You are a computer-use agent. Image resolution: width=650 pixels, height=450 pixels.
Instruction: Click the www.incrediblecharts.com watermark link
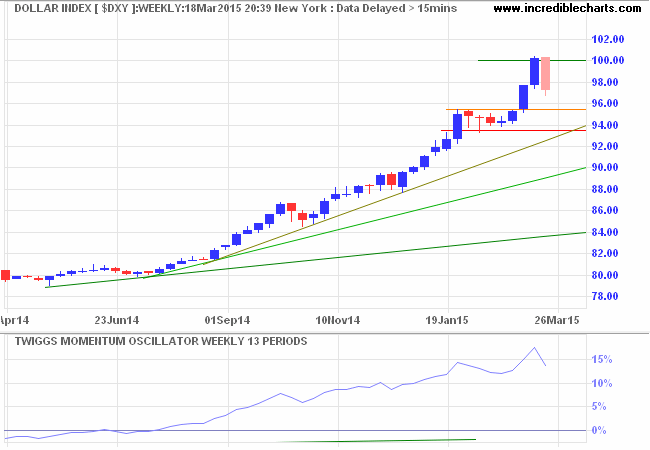[567, 8]
